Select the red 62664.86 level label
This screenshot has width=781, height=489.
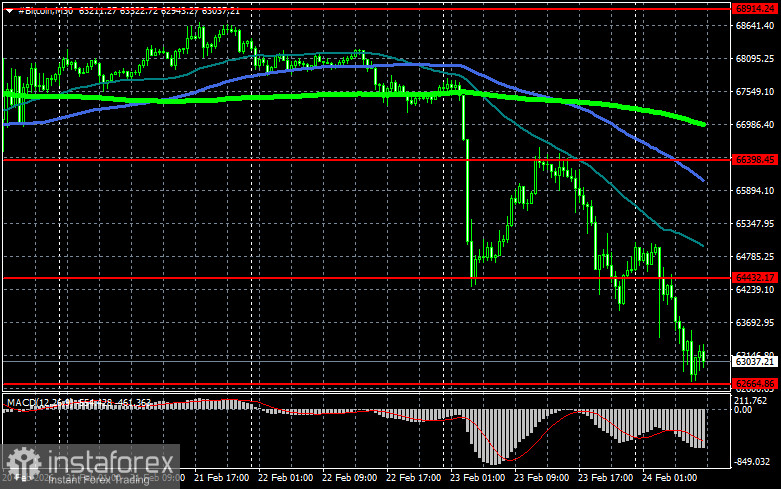(x=755, y=383)
